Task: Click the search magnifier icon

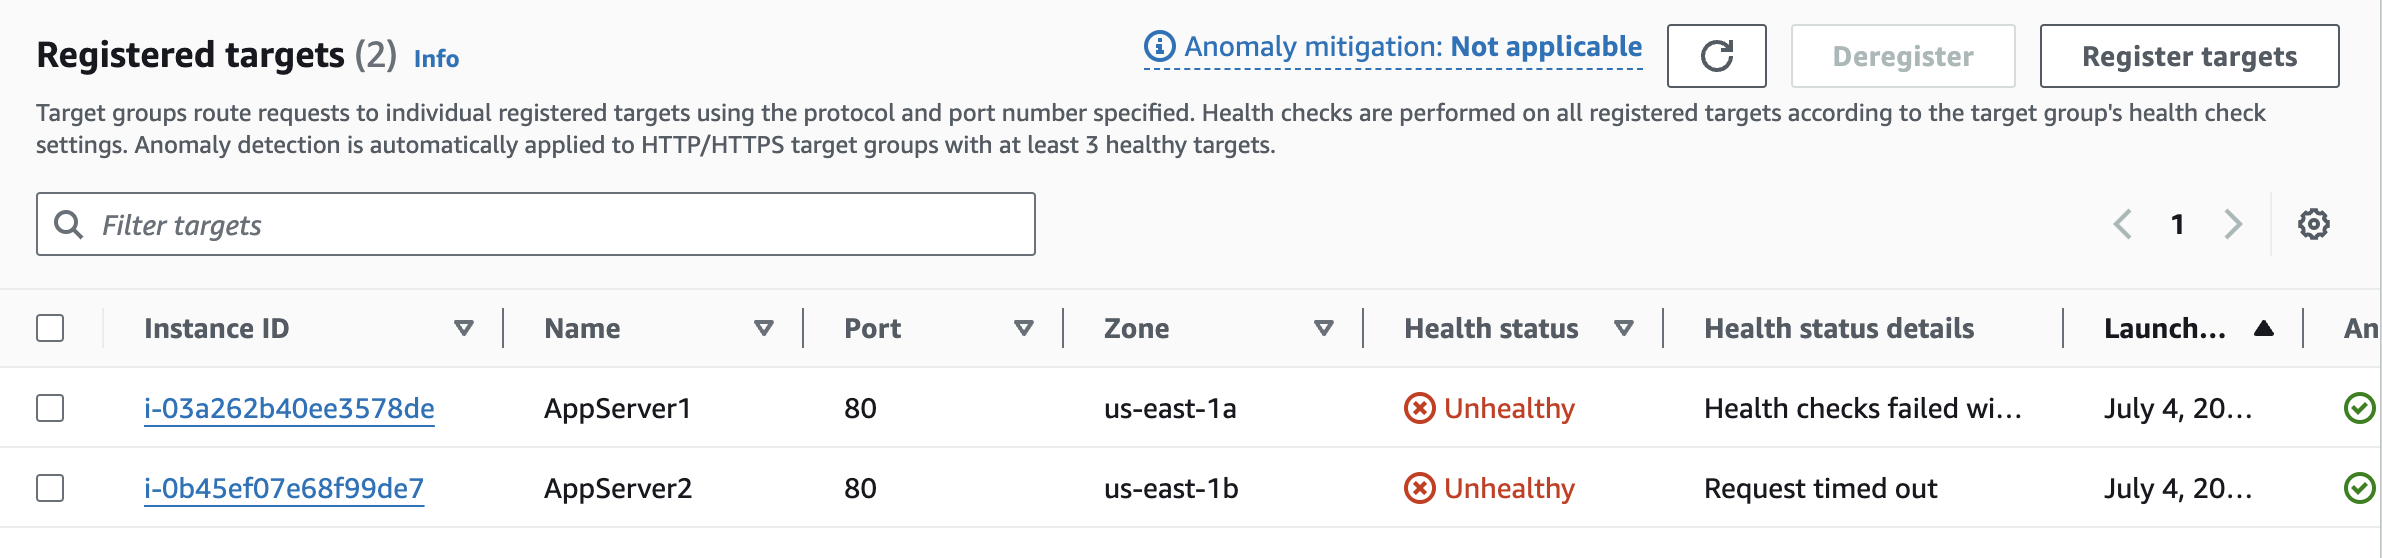Action: click(68, 224)
